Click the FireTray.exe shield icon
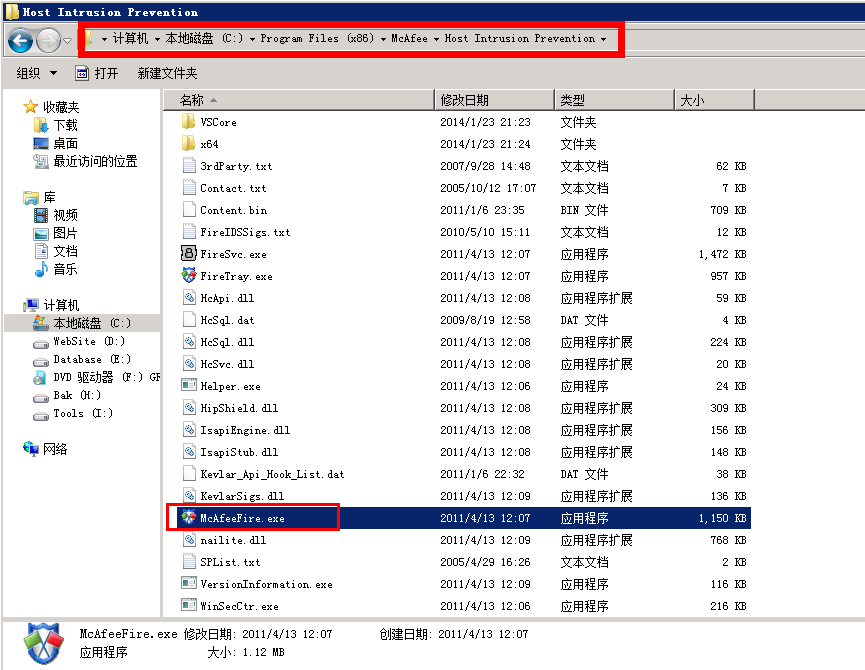865x670 pixels. click(x=189, y=276)
